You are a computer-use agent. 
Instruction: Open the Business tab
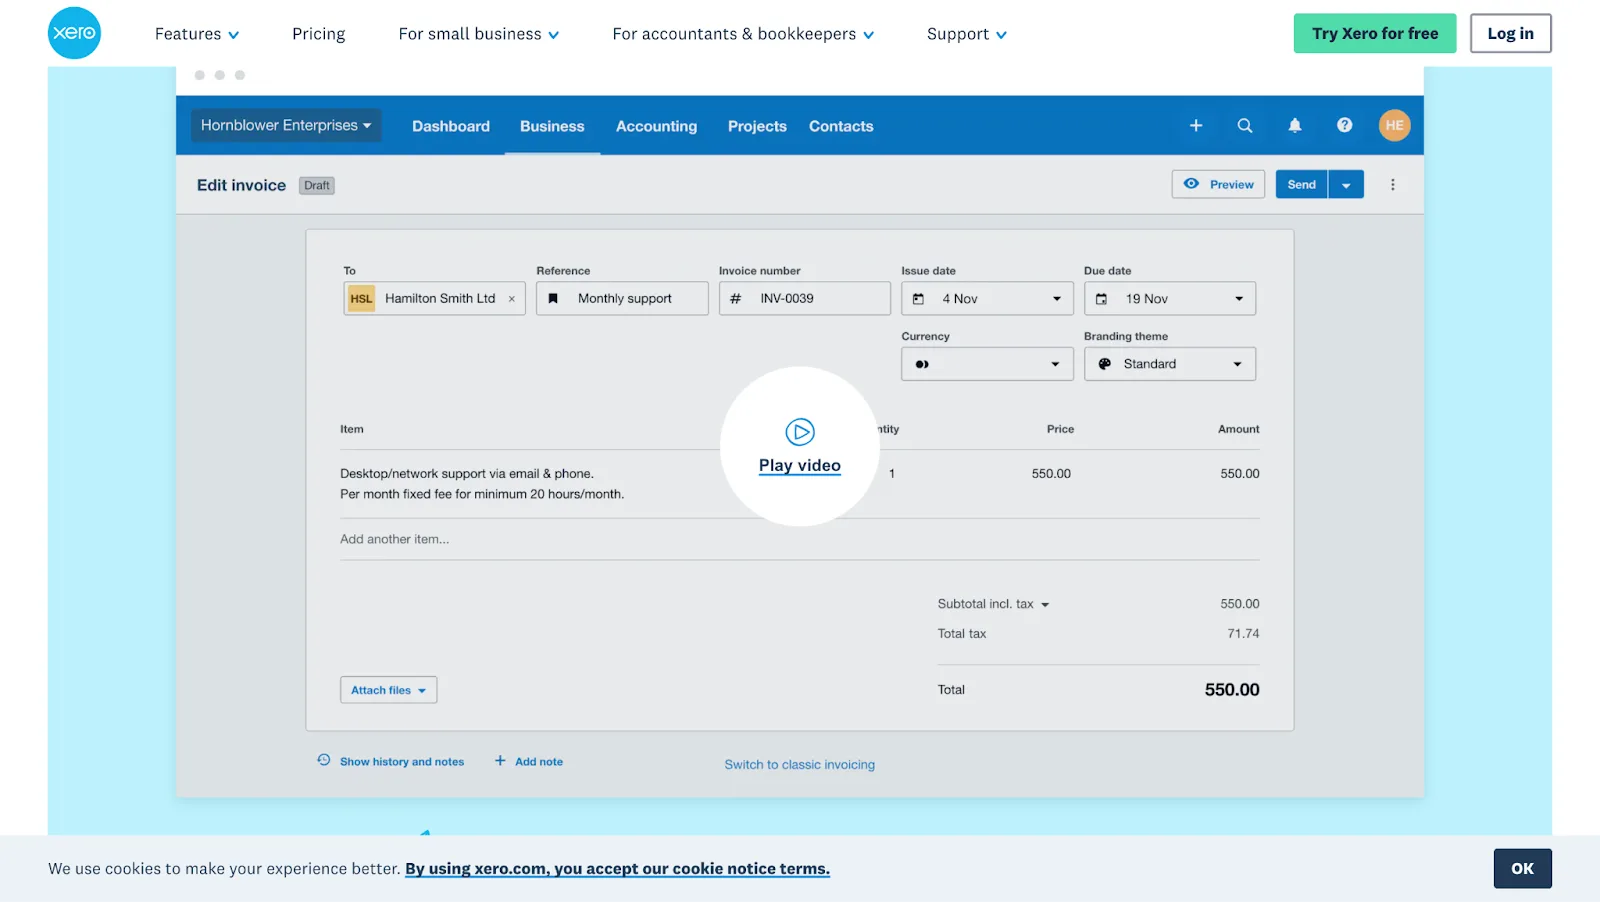click(552, 126)
